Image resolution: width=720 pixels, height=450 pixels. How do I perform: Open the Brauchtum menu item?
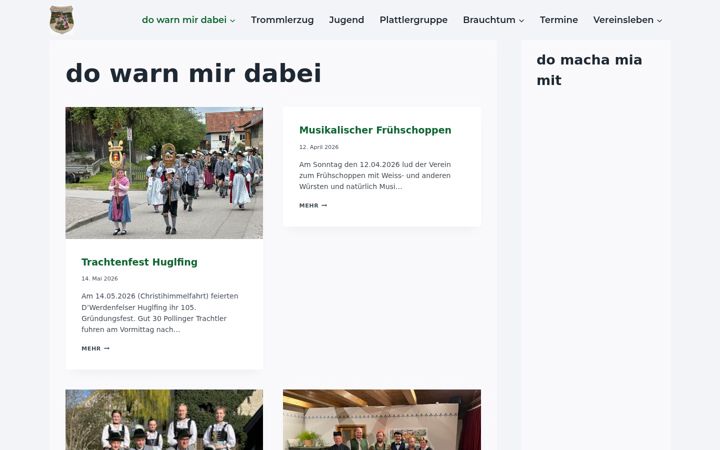click(x=489, y=20)
